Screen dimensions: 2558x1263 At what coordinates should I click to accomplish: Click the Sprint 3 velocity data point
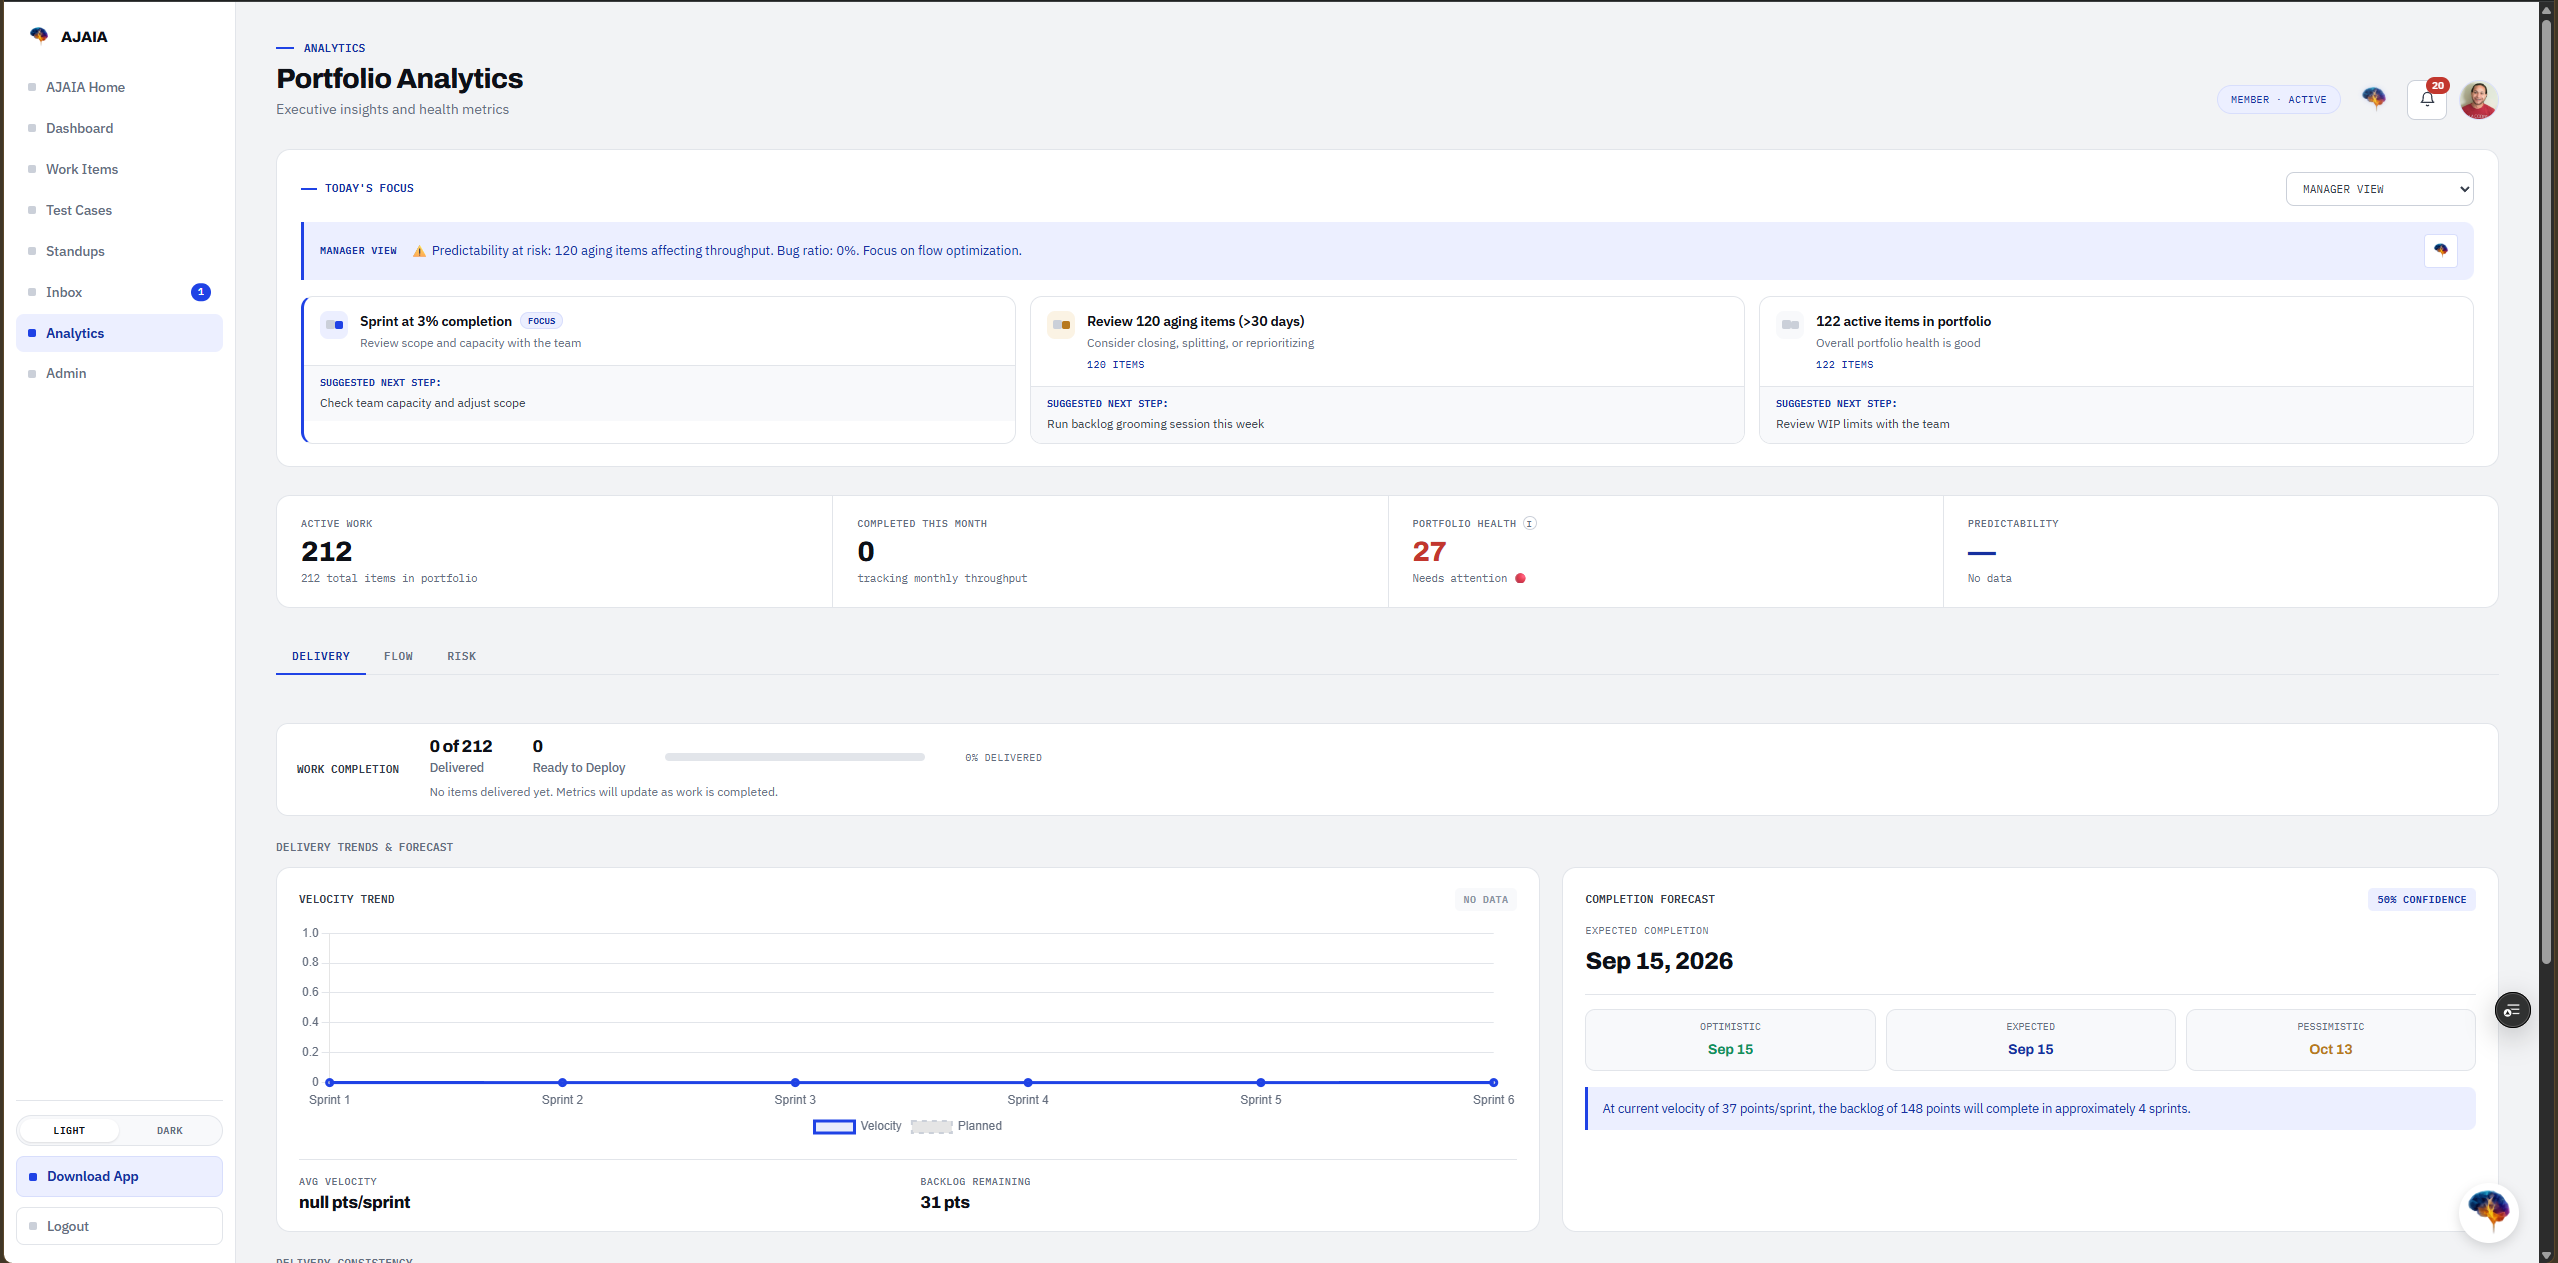pyautogui.click(x=795, y=1082)
